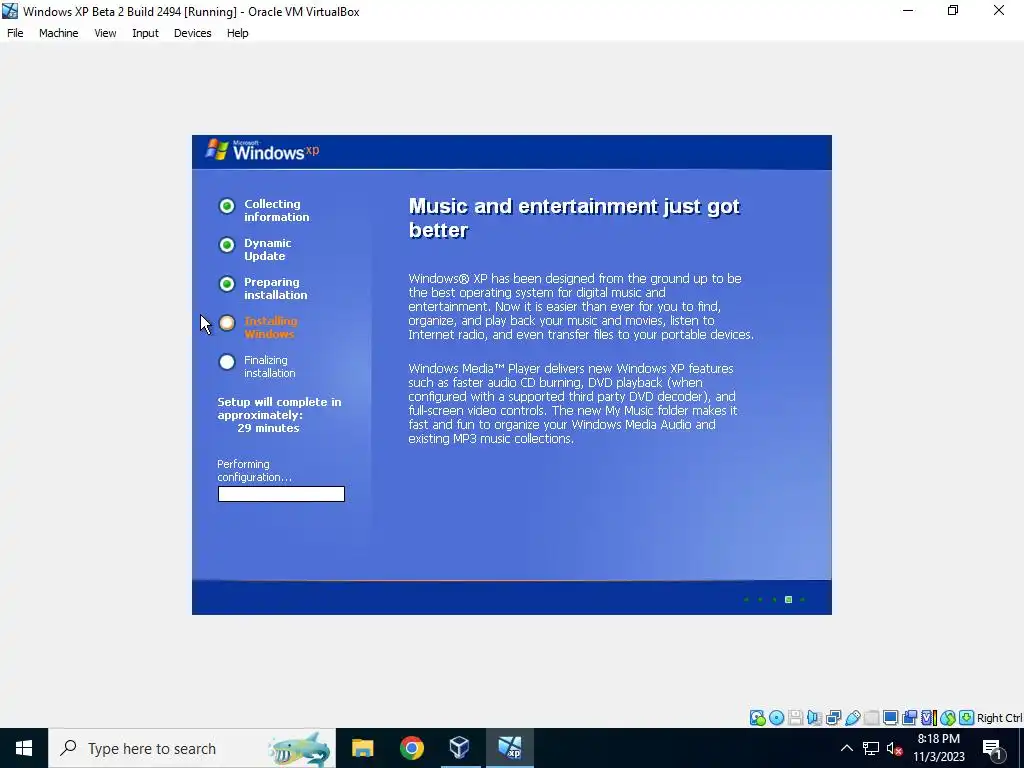The height and width of the screenshot is (768, 1024).
Task: Click the shark search highlight image
Action: coord(300,749)
